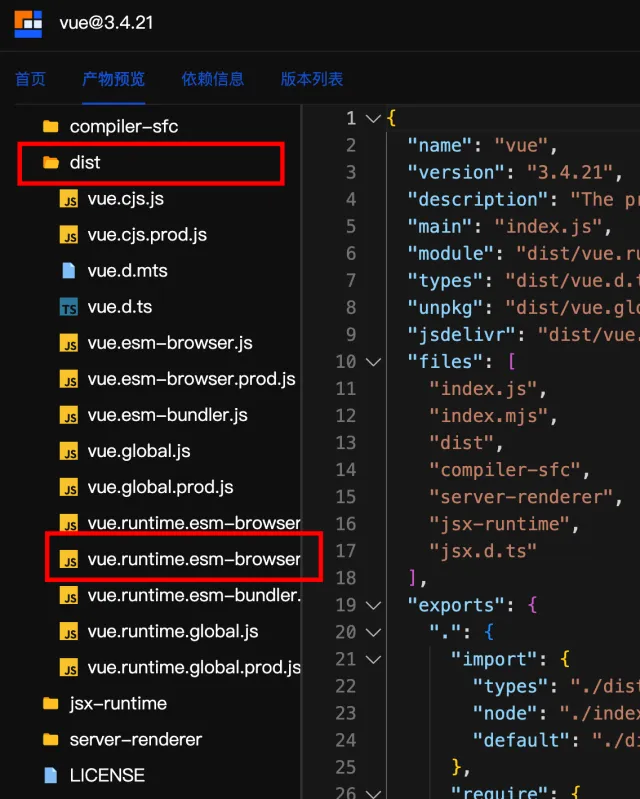Collapse code fold at line 1
Screen dimensions: 640x799
pyautogui.click(x=374, y=119)
